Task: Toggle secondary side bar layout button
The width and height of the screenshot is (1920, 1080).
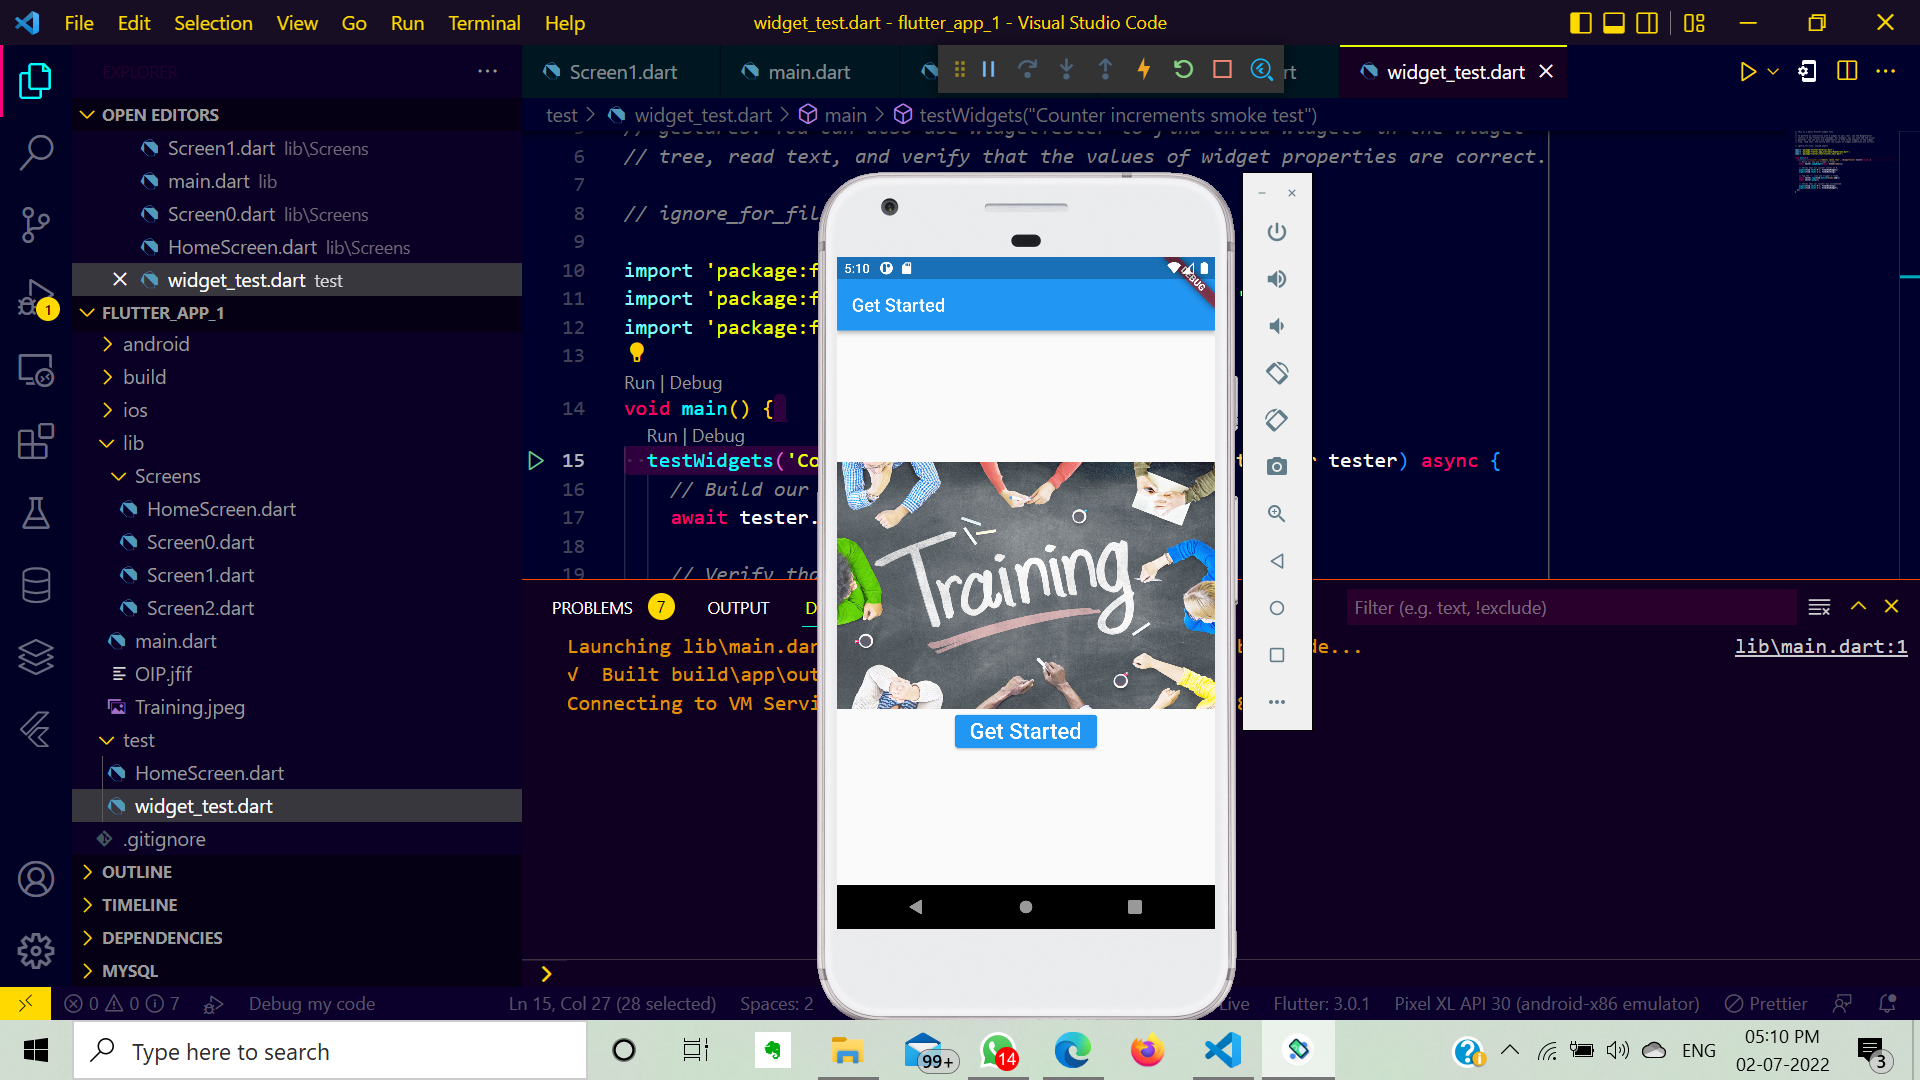Action: [x=1647, y=23]
